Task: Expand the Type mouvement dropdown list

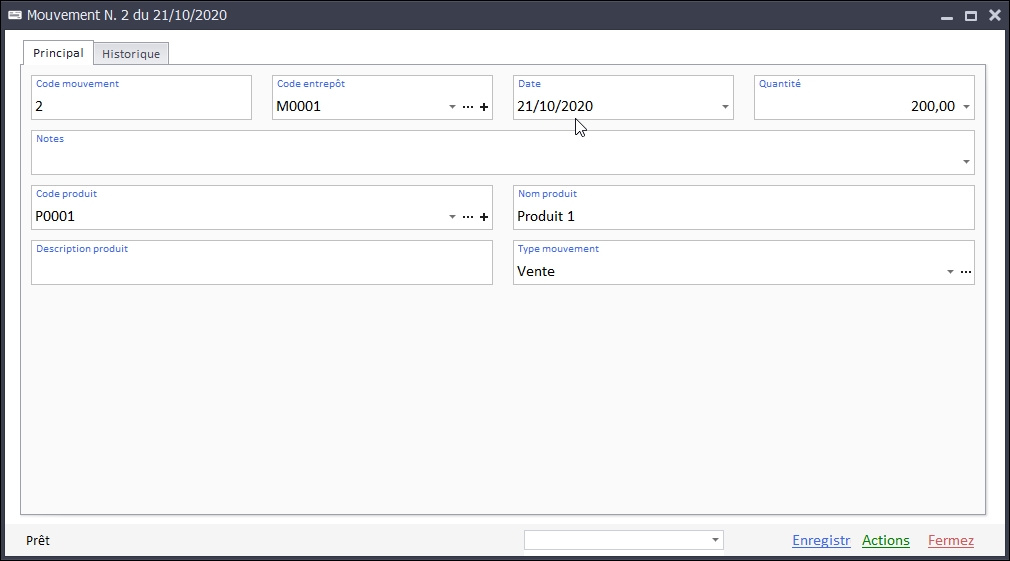Action: click(x=950, y=272)
